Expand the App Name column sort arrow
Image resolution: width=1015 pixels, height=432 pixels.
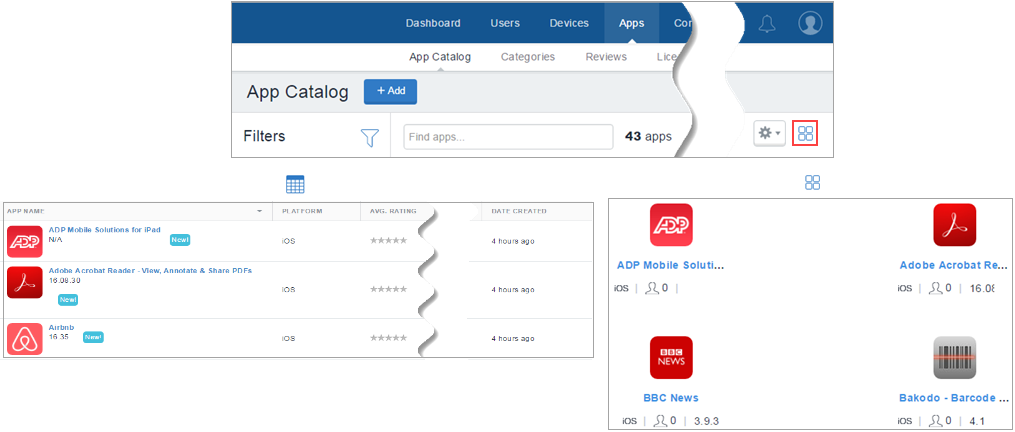pyautogui.click(x=261, y=212)
